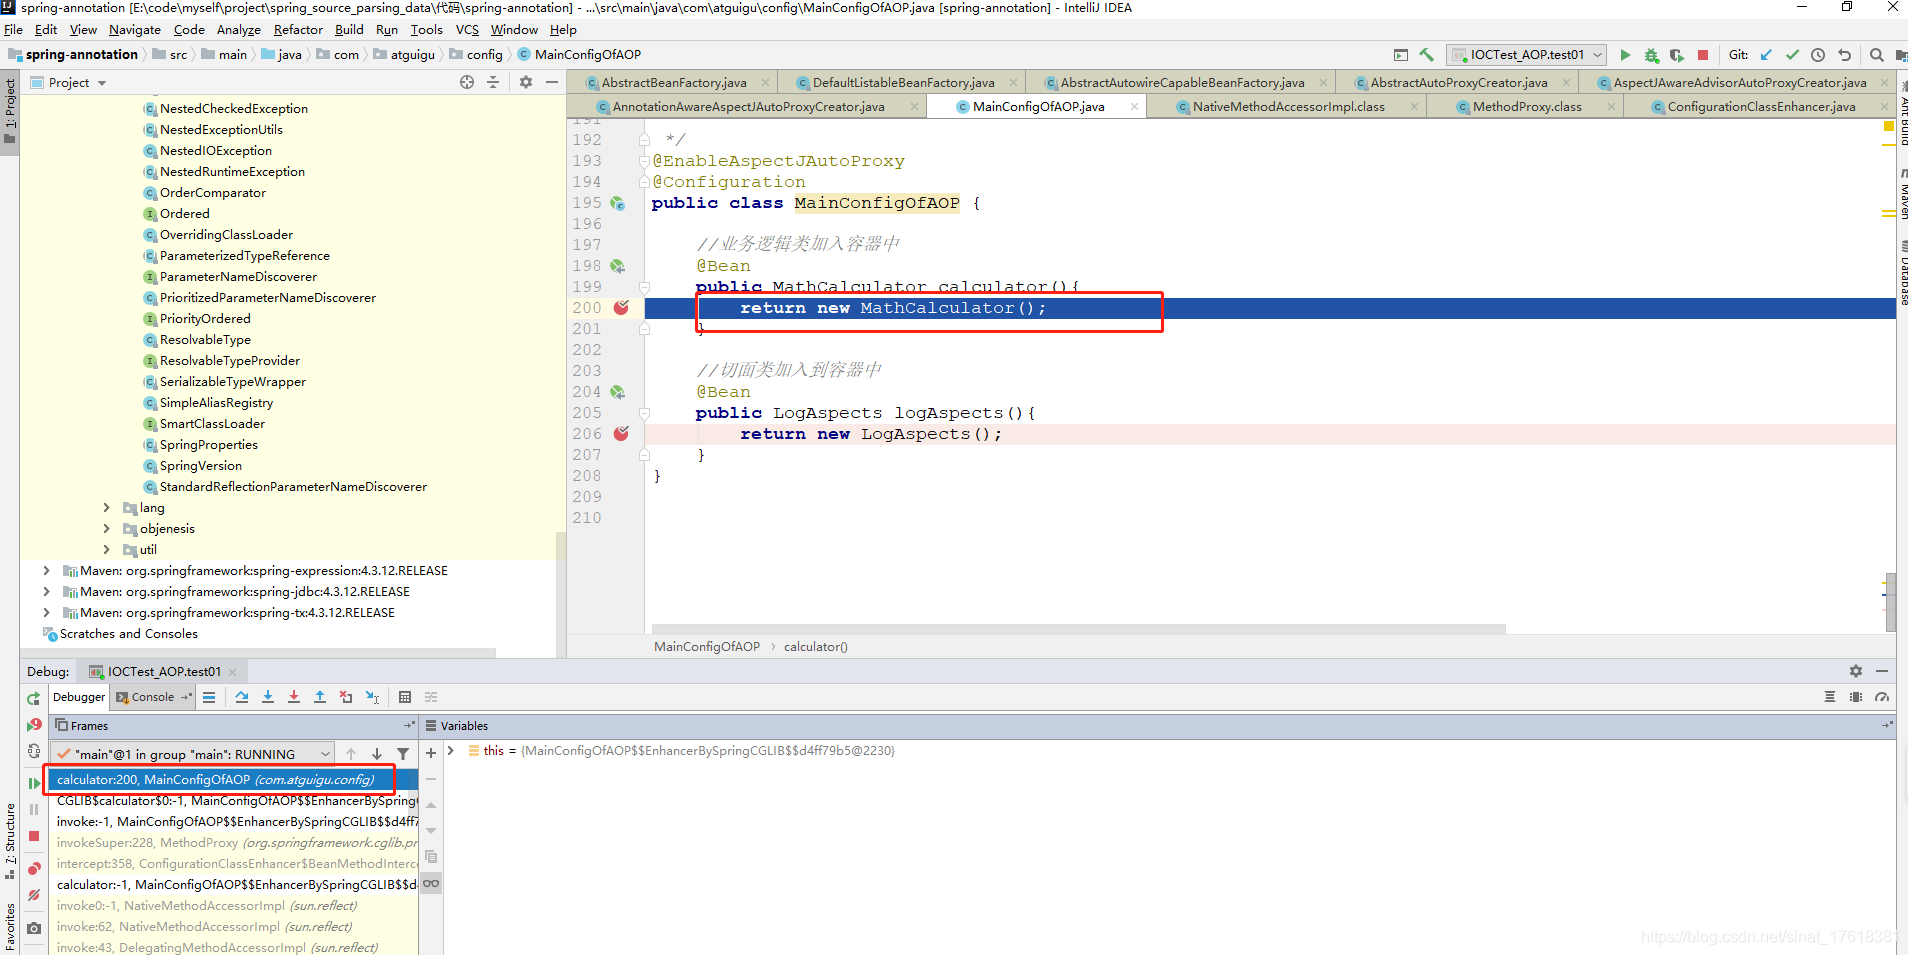This screenshot has height=955, width=1908.
Task: Rerun IOCTest_AOP.test01 in debug panel
Action: coord(34,698)
